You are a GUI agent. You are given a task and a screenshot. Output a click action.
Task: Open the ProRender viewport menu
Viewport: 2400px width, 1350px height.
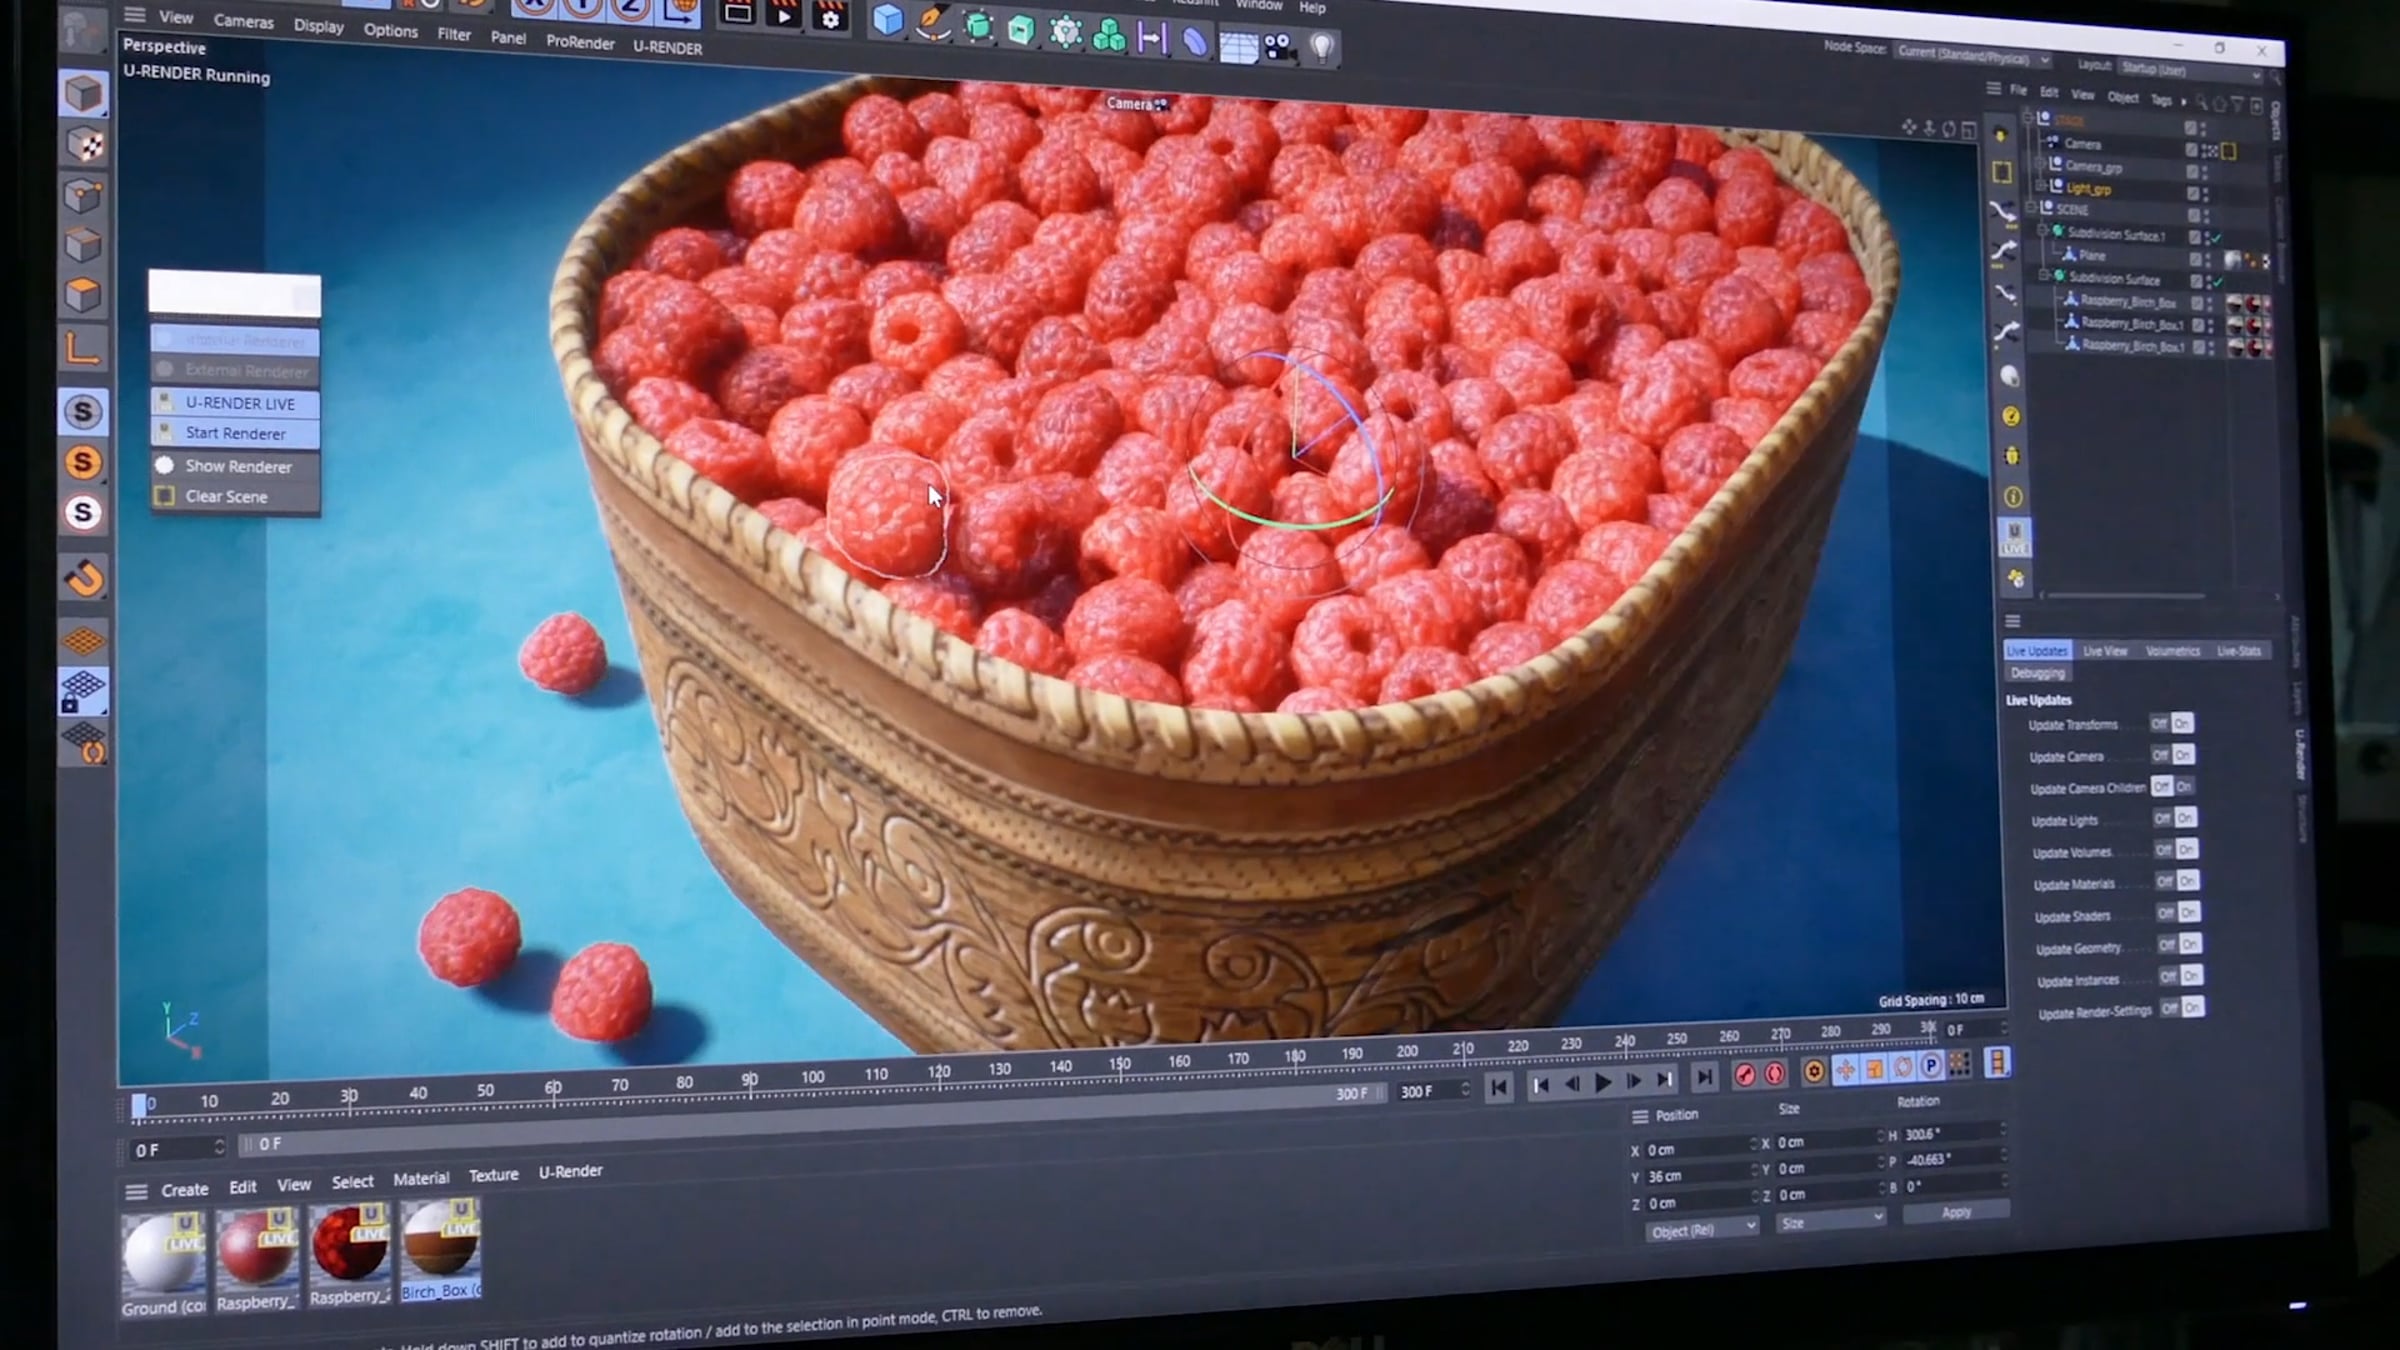(580, 42)
